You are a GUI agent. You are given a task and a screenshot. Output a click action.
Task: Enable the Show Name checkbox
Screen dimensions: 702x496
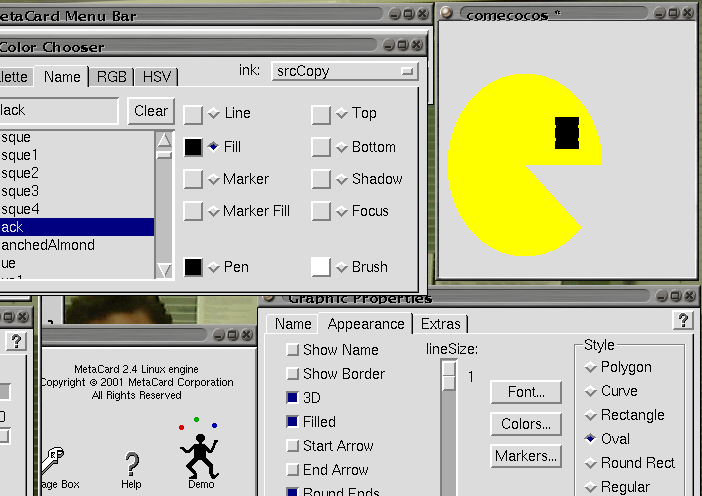(292, 350)
